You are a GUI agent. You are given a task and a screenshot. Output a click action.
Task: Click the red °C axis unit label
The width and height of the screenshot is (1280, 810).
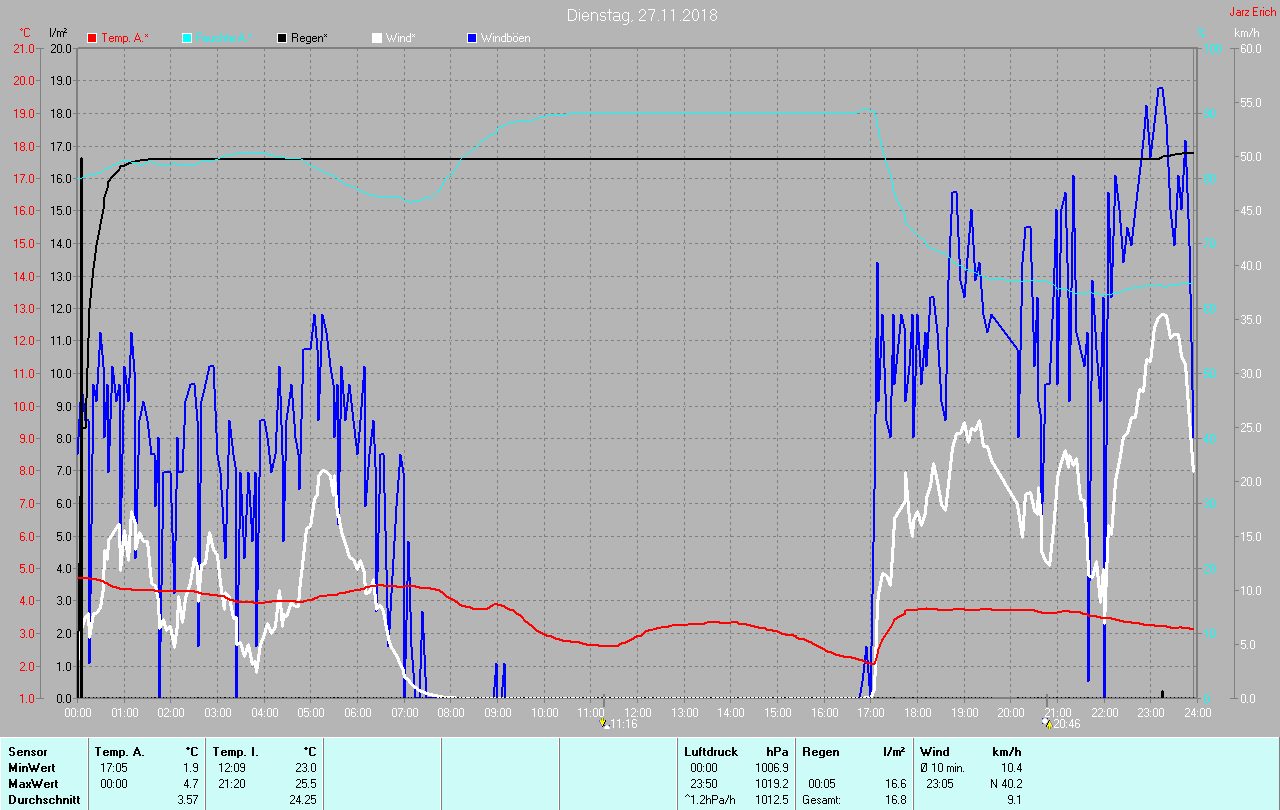(x=25, y=33)
